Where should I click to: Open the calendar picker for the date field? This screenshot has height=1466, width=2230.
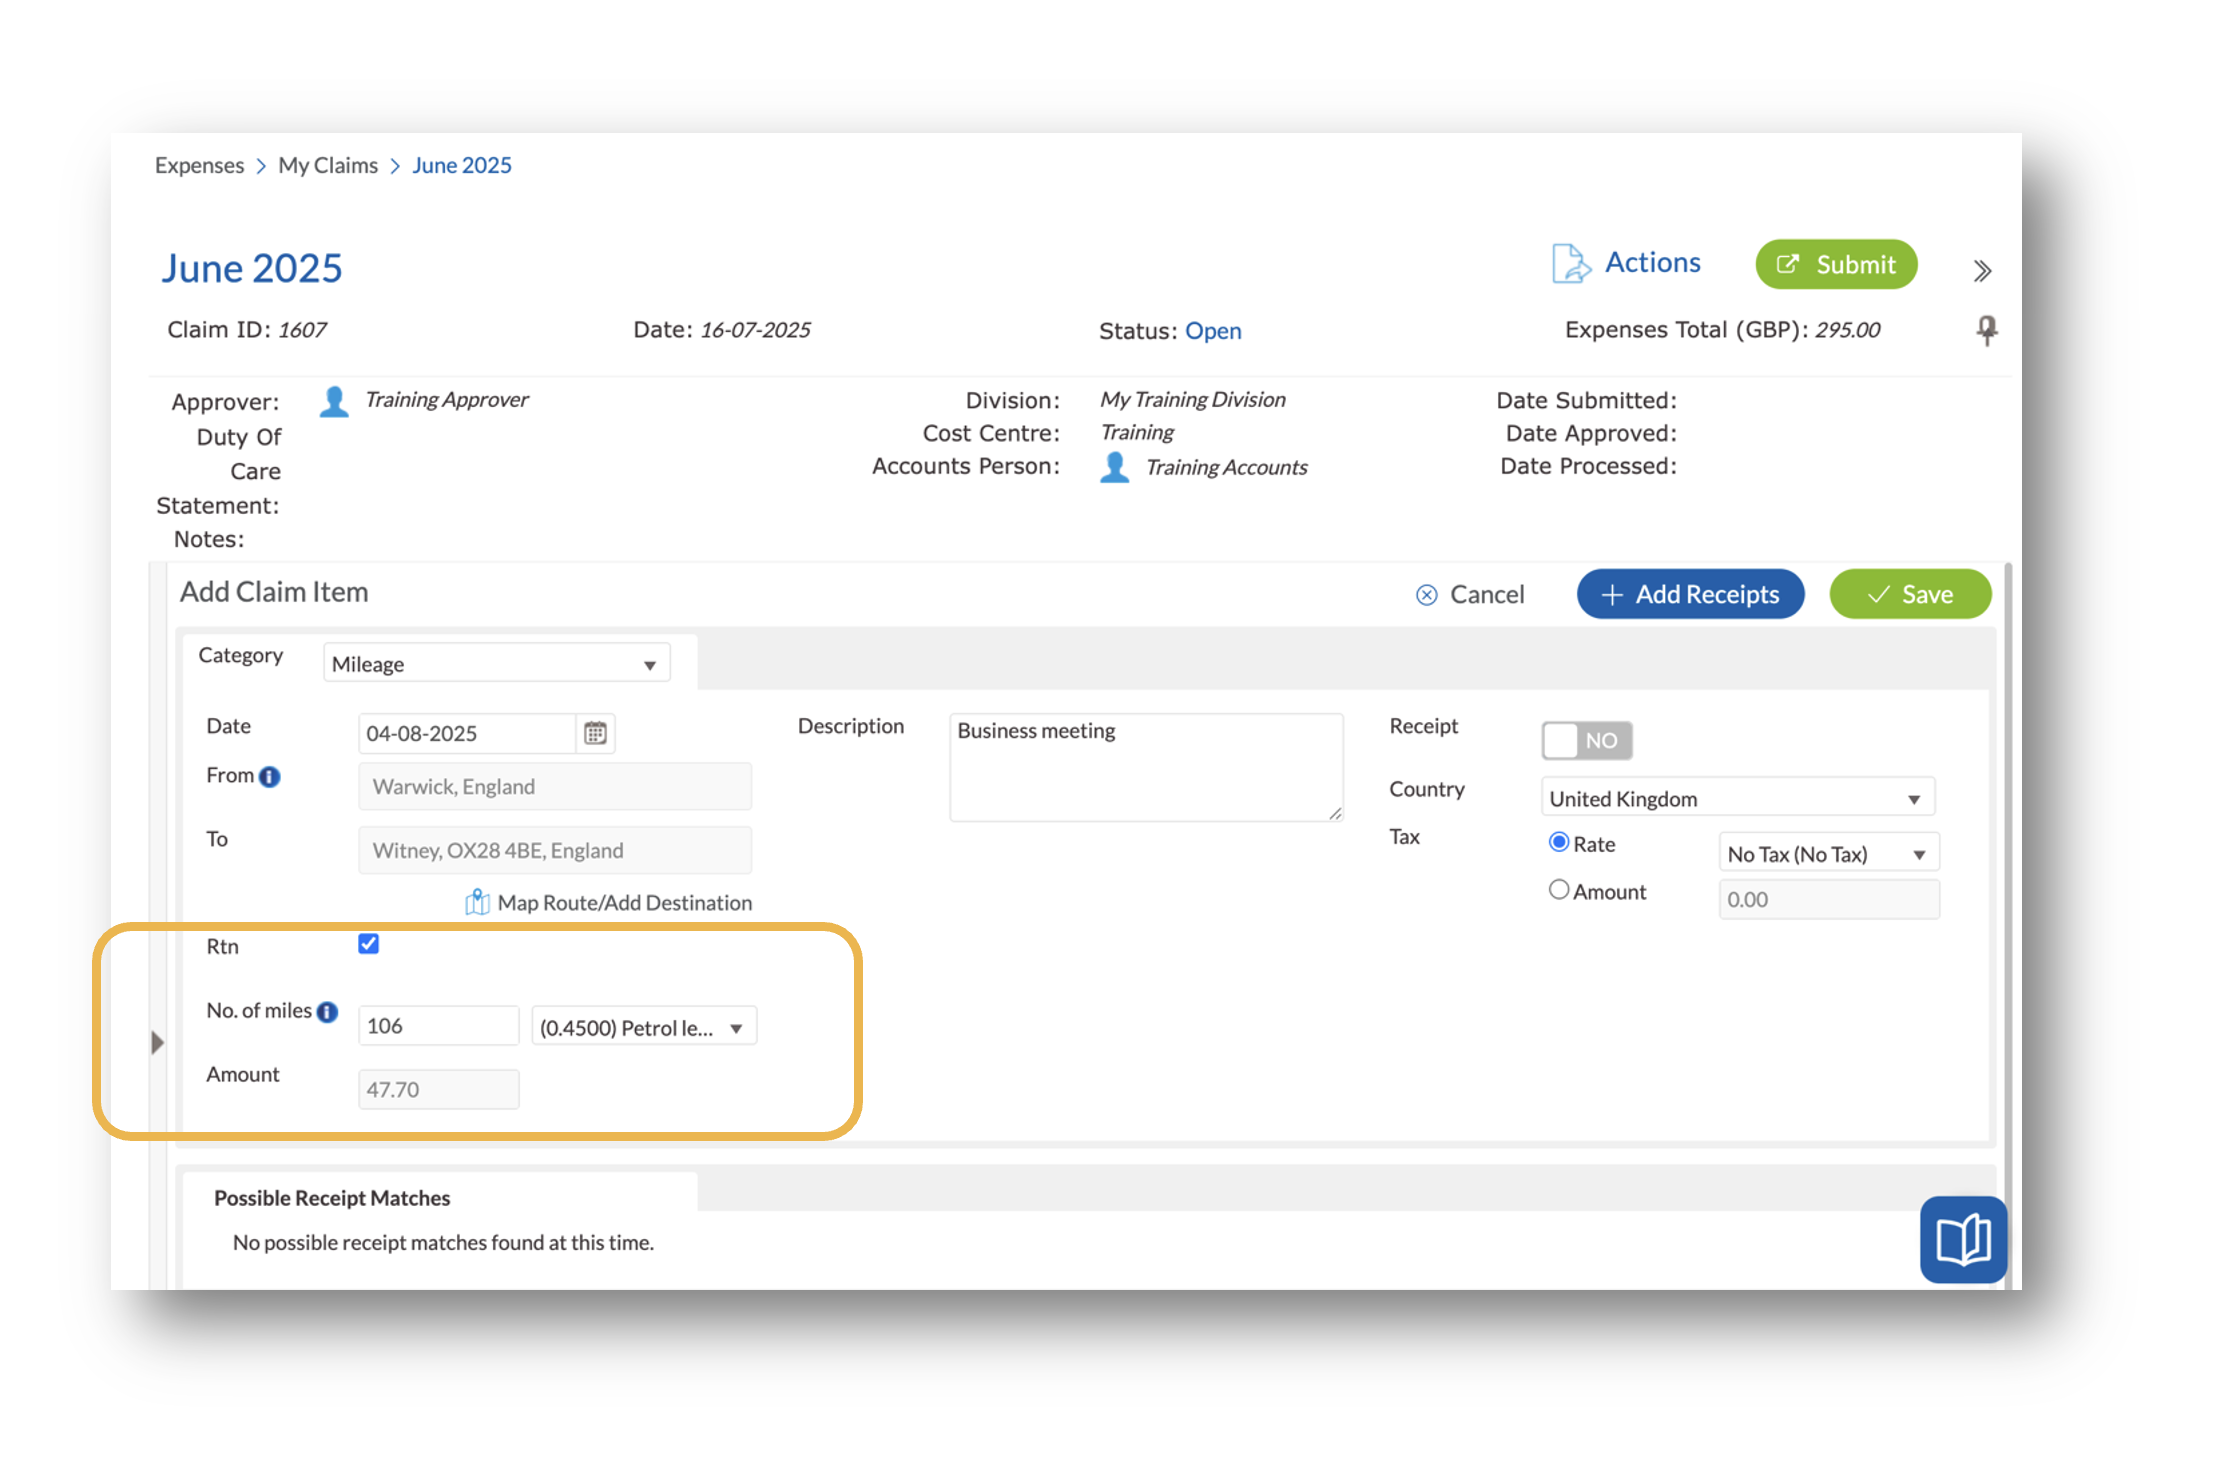pos(595,733)
